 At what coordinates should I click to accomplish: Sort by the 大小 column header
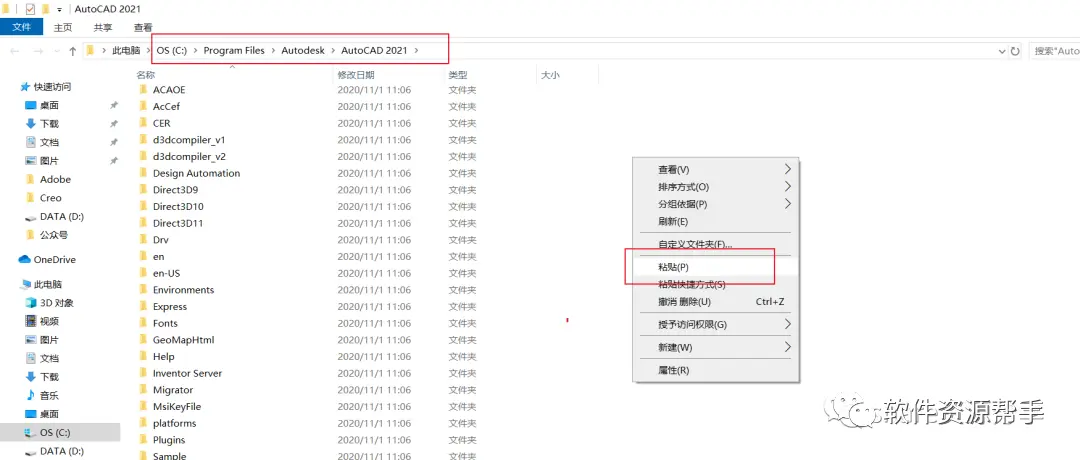[x=550, y=74]
